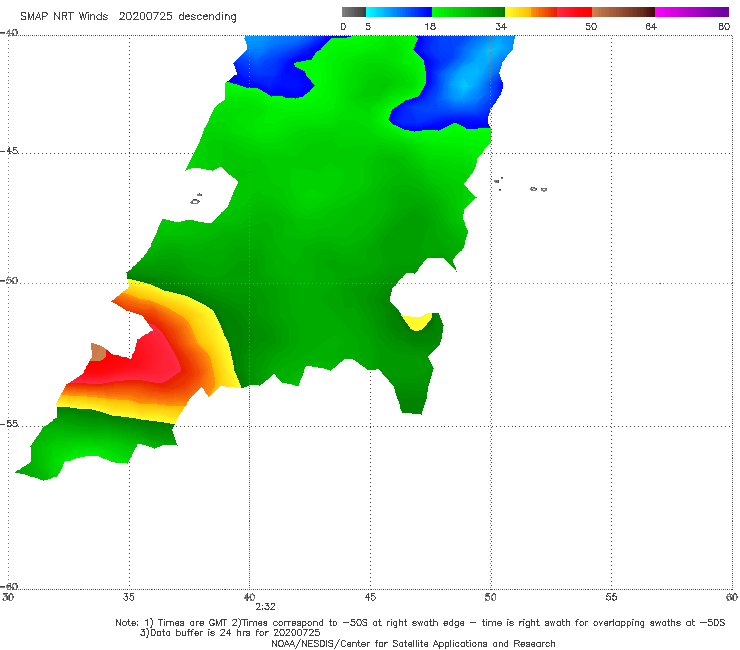This screenshot has height=650, width=740.
Task: Click the small yellow patch near 47E
Action: pos(416,321)
